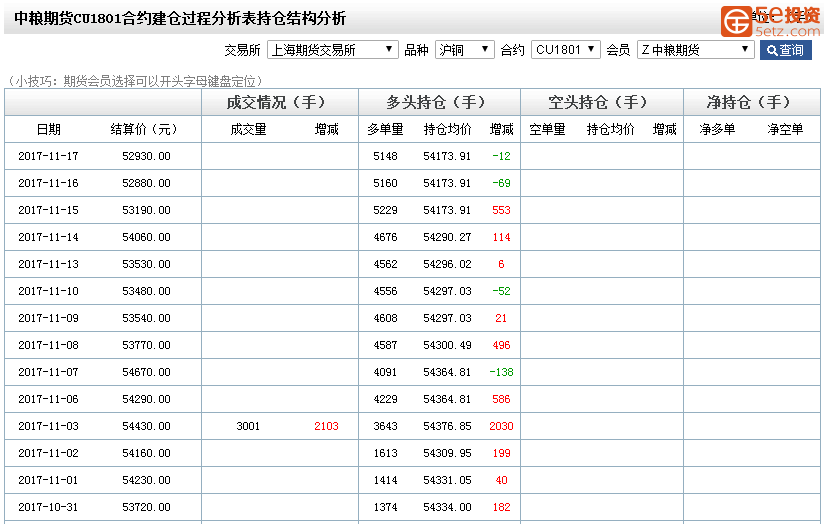Click settlement price 52930.00
This screenshot has height=524, width=828.
[x=146, y=156]
